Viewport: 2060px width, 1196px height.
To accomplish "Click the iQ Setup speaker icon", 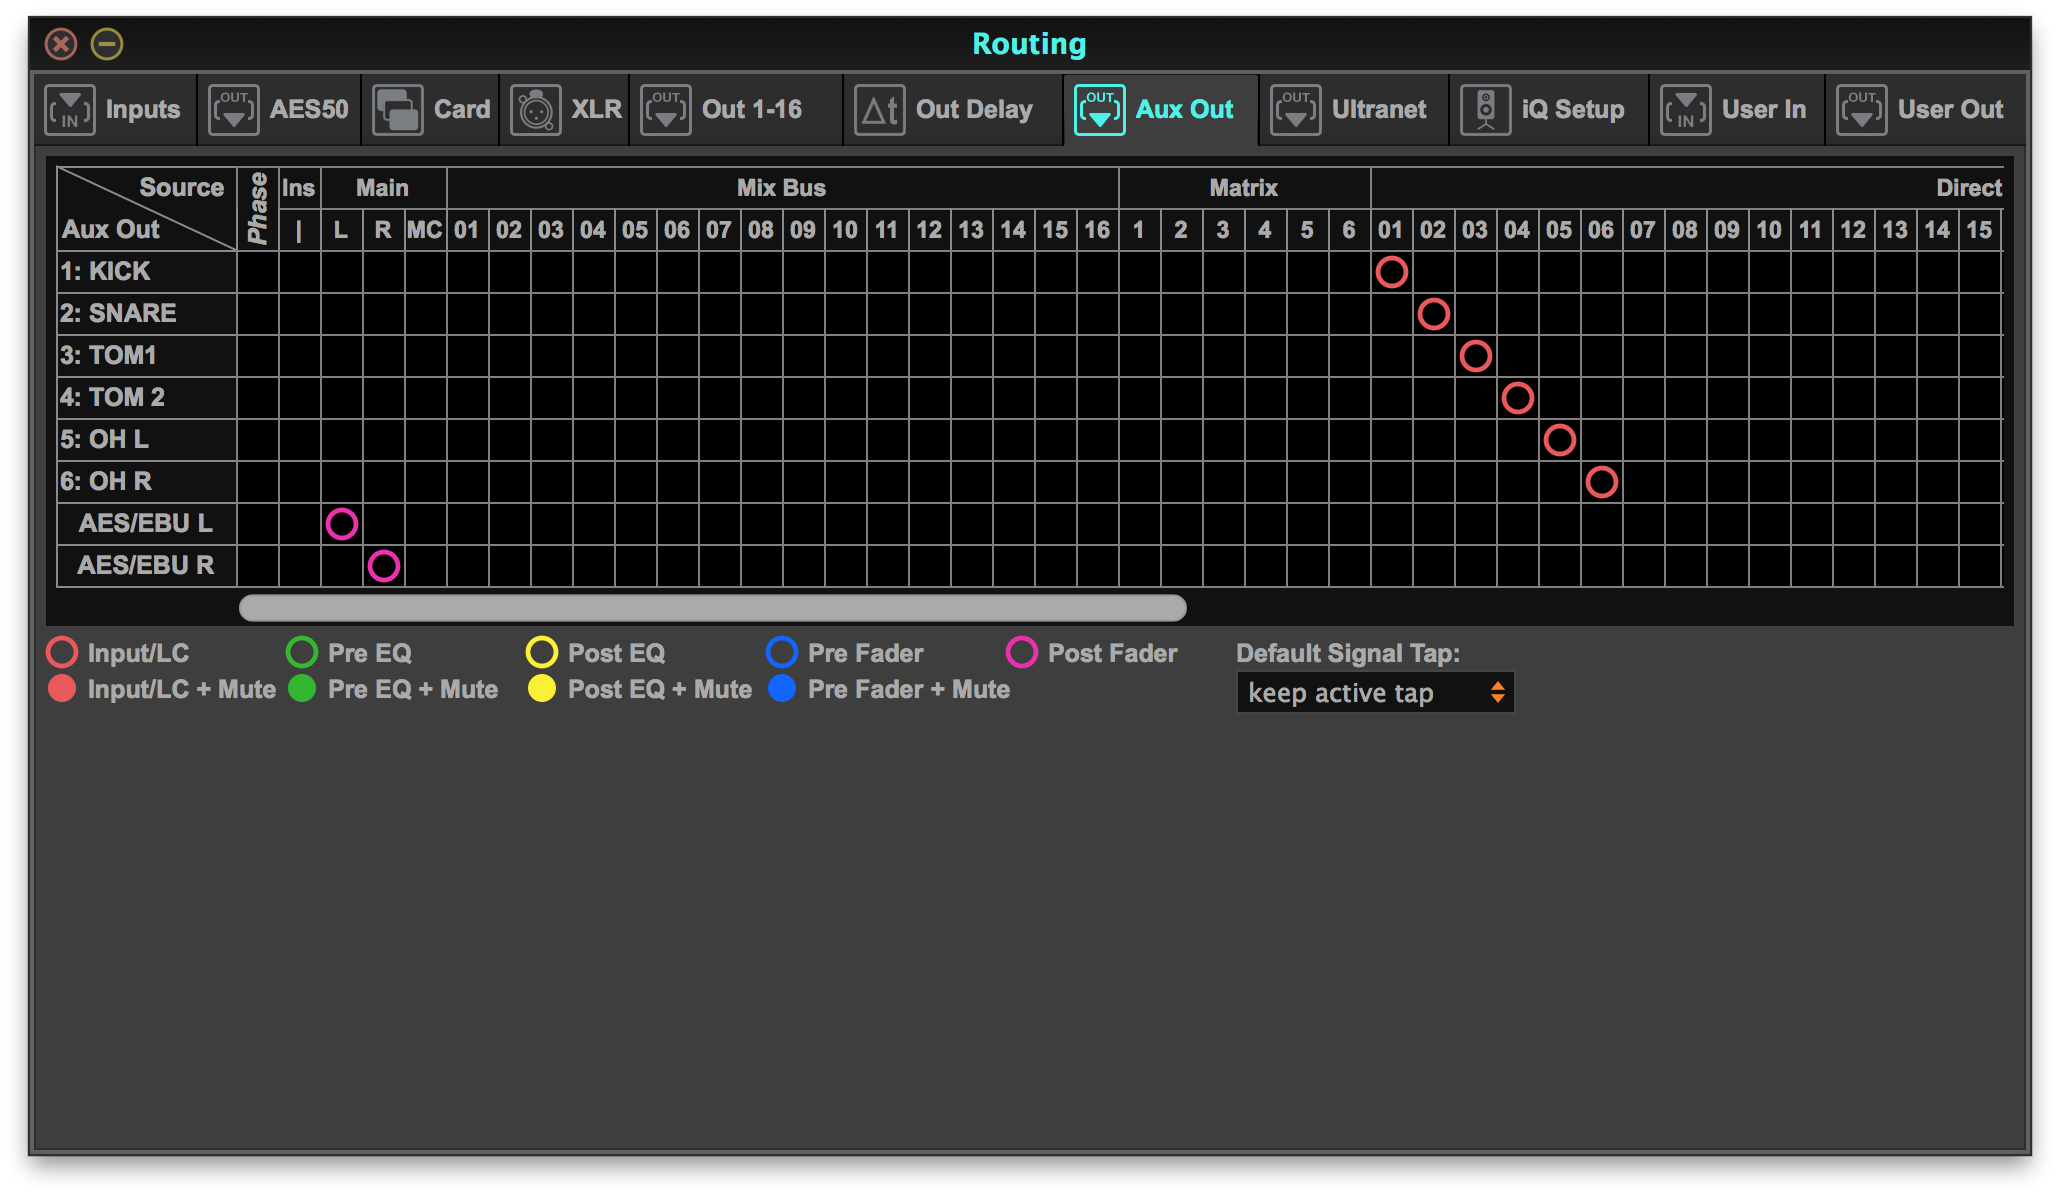I will coord(1486,110).
